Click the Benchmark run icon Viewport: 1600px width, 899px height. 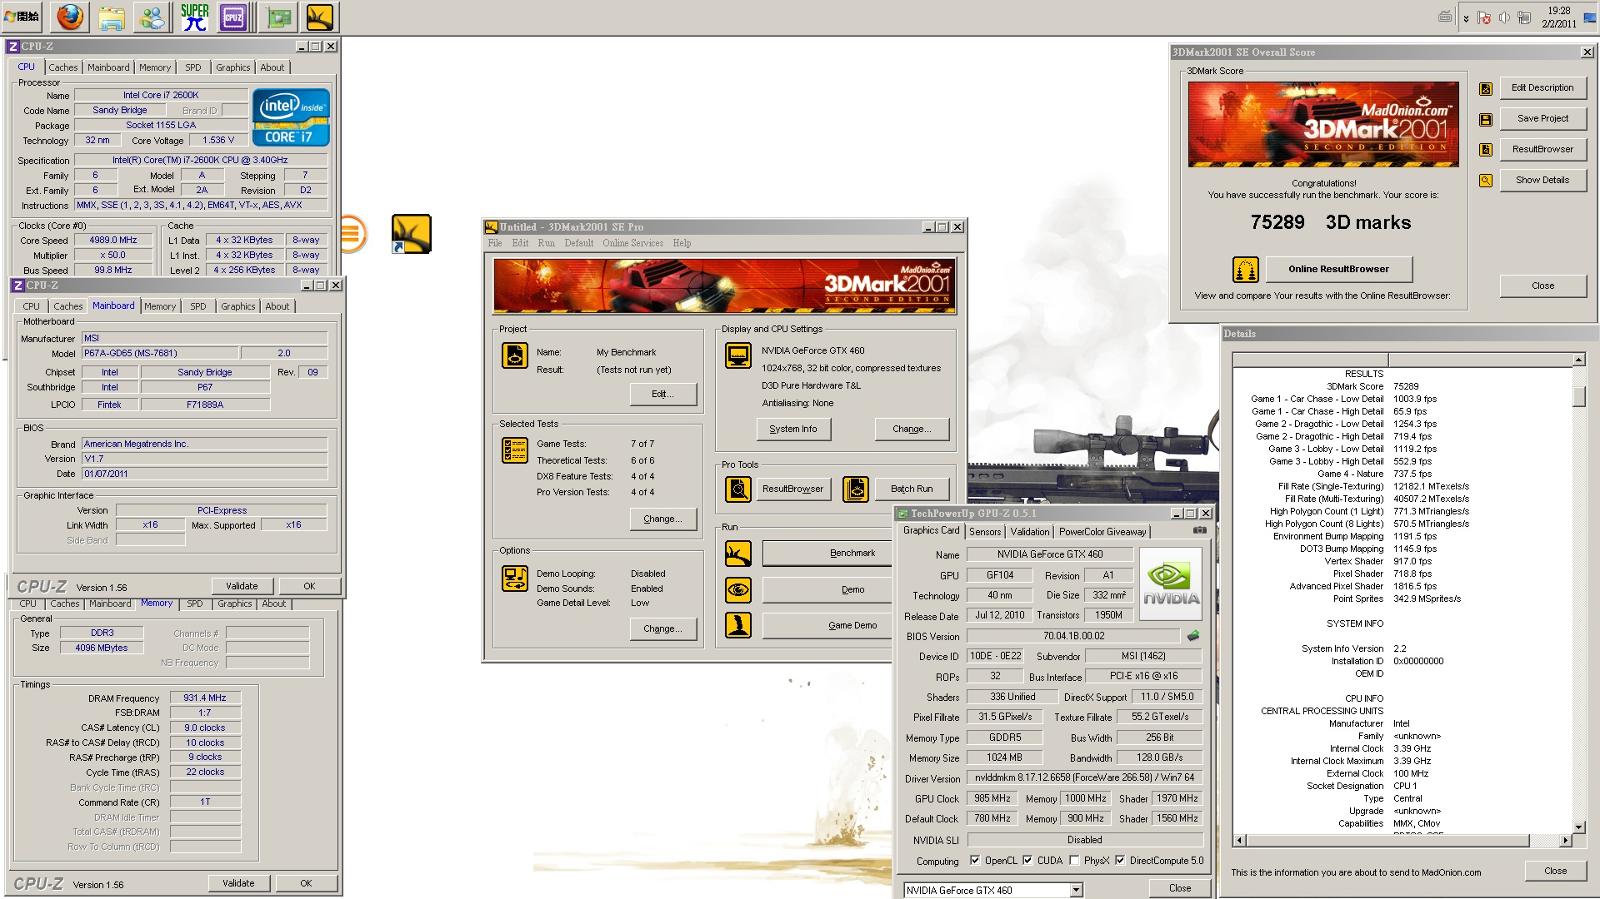click(738, 553)
